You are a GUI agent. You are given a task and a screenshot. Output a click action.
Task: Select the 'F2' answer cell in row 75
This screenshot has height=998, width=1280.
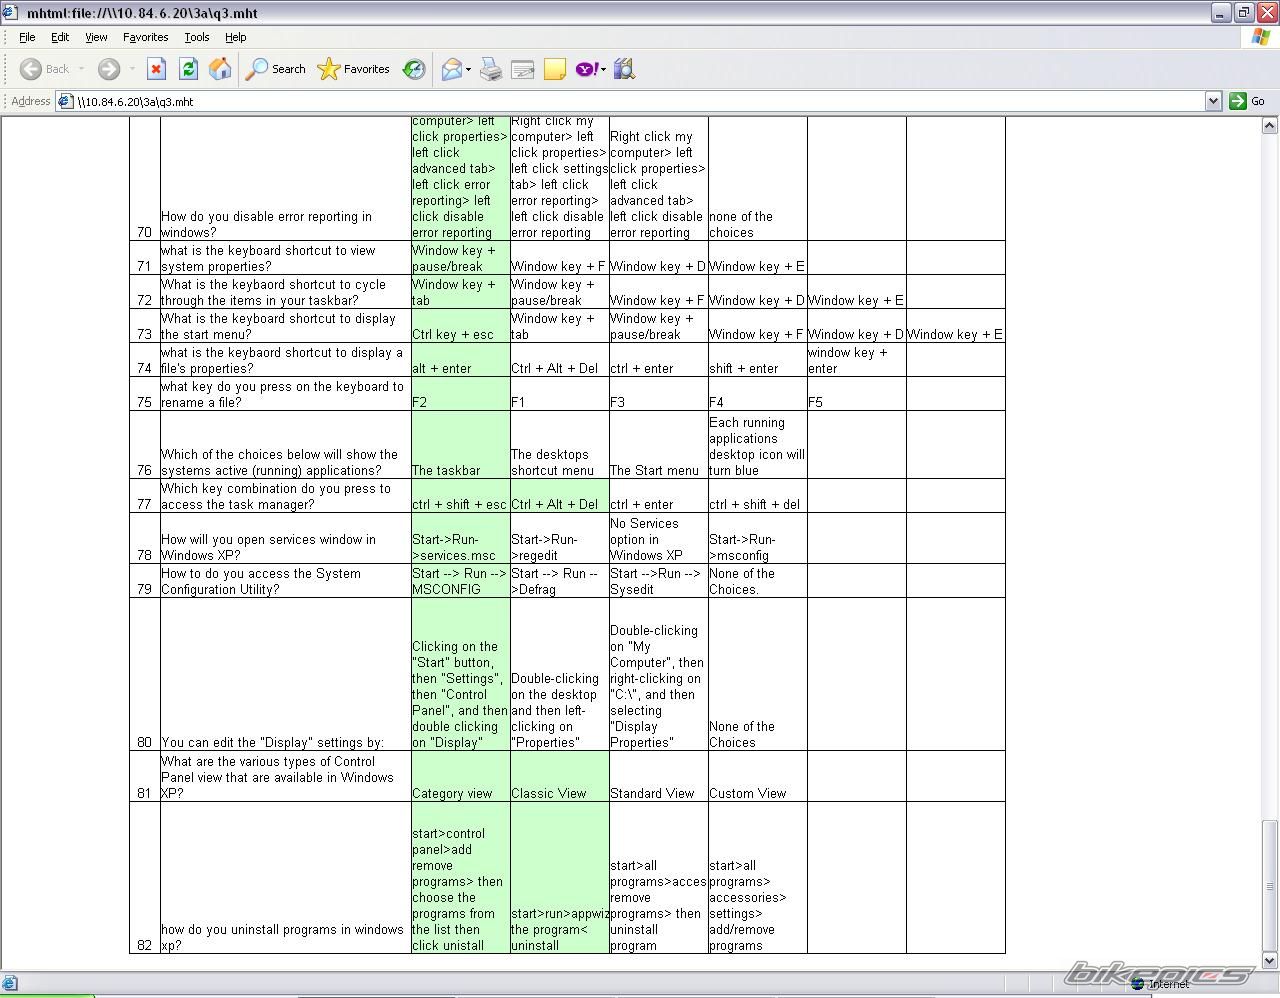point(460,394)
